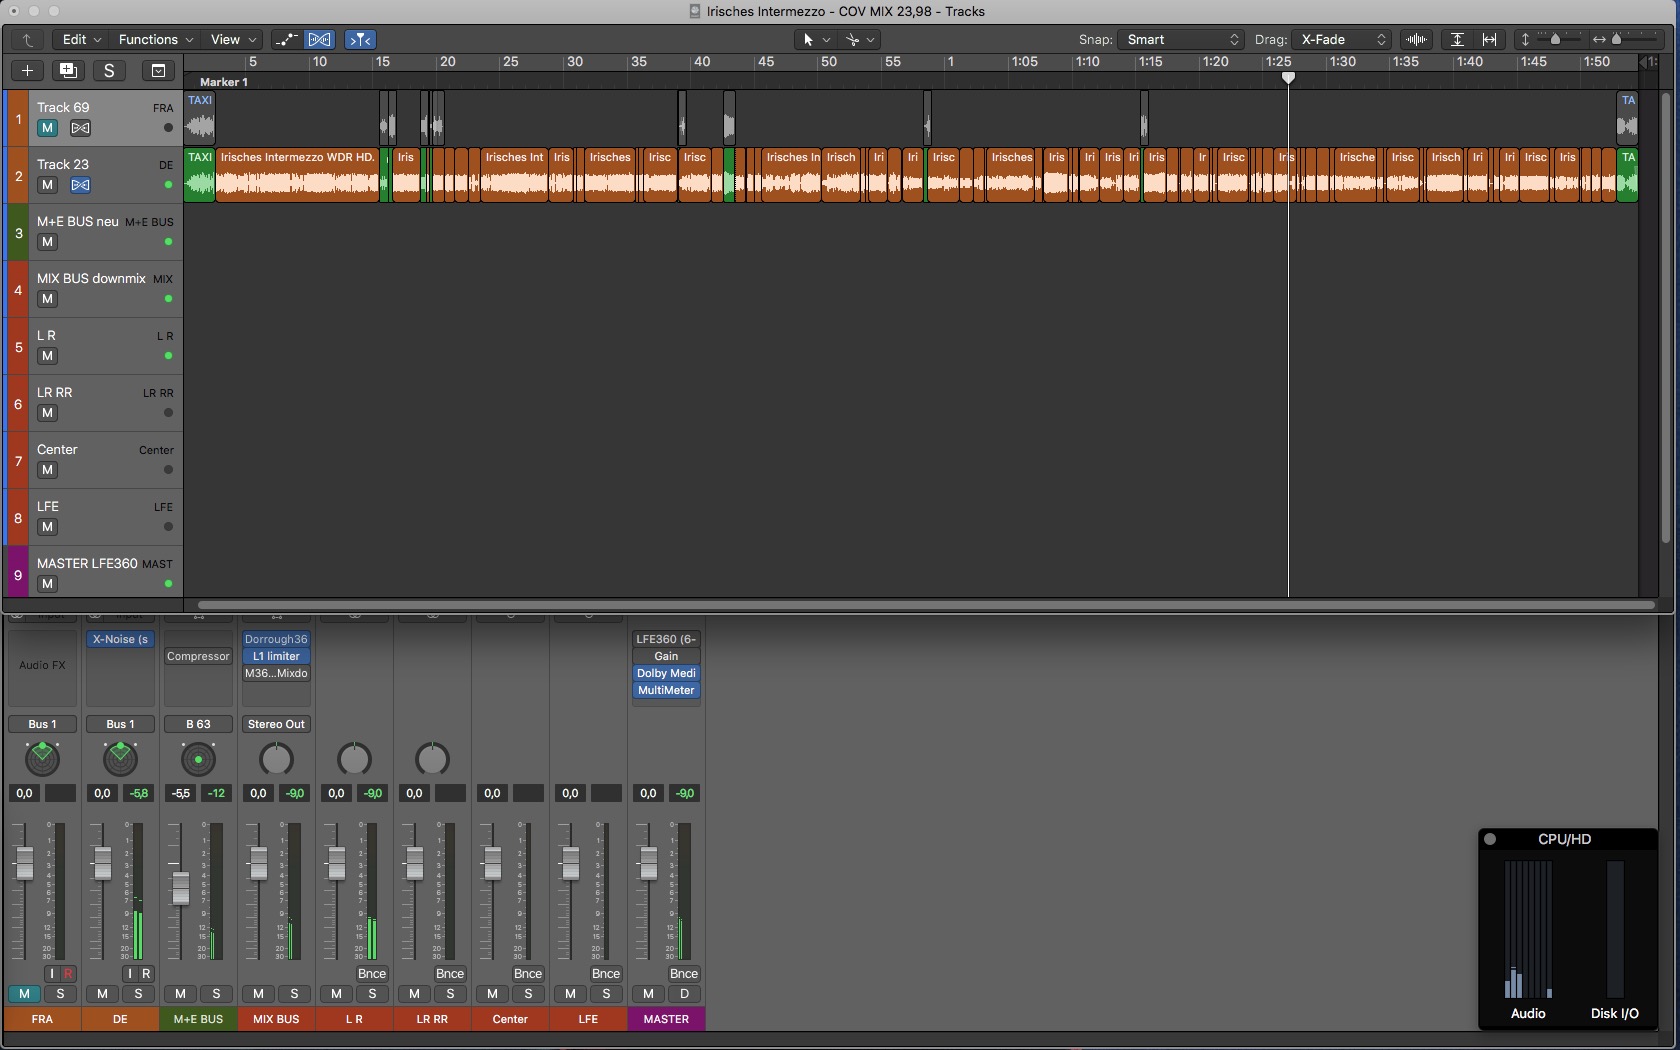Viewport: 1680px width, 1050px height.
Task: Mute the M+E BUS neu track
Action: coord(47,242)
